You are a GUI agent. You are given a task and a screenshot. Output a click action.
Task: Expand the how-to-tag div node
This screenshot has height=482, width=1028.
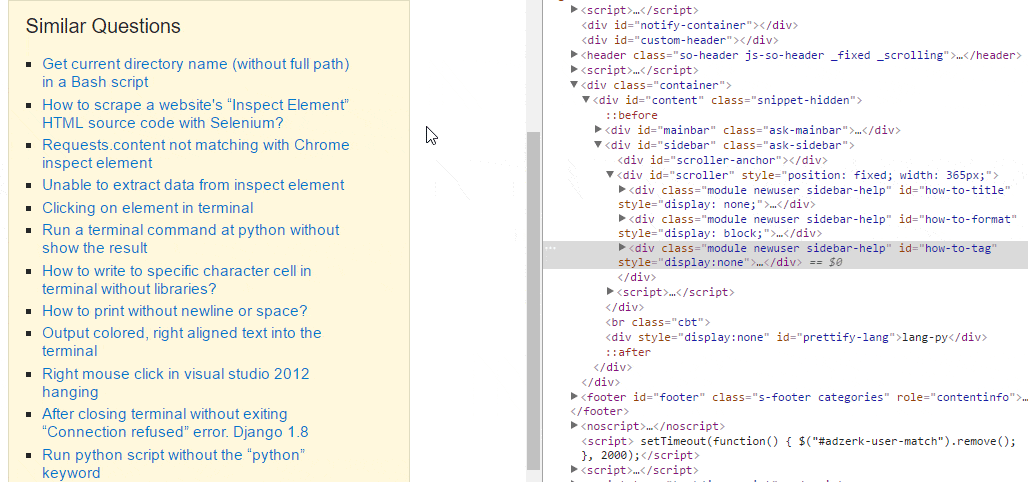point(623,247)
